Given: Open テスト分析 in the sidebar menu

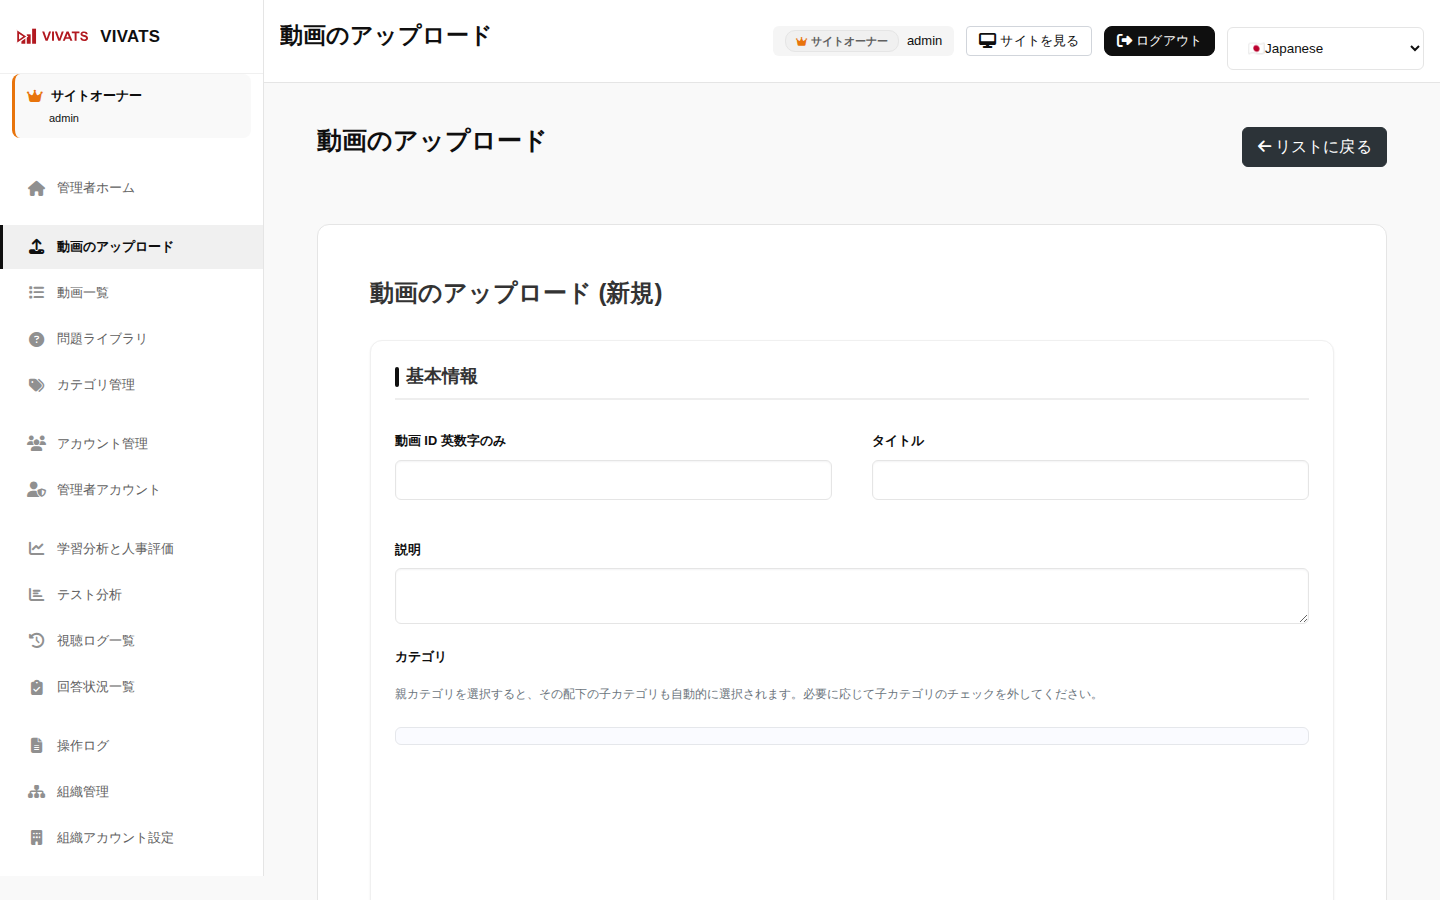Looking at the screenshot, I should [132, 594].
